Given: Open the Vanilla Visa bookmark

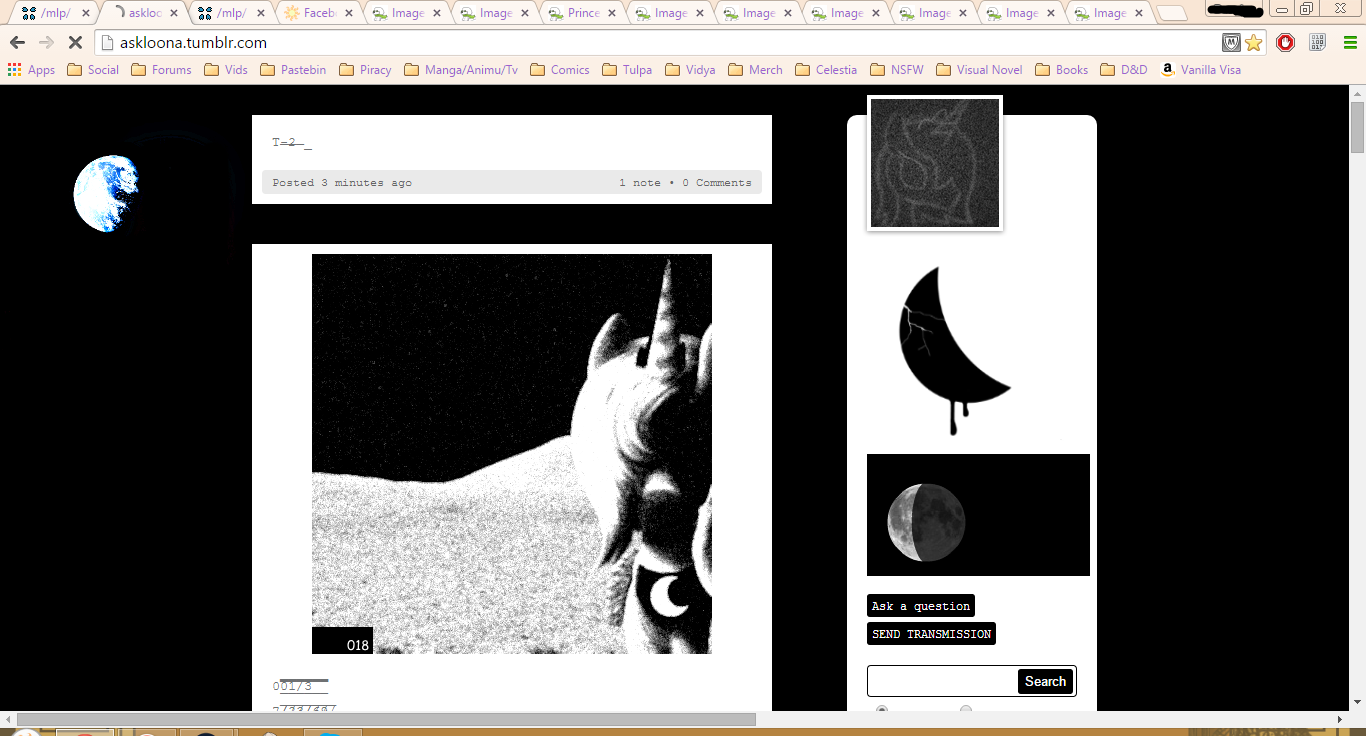Looking at the screenshot, I should pyautogui.click(x=1201, y=70).
